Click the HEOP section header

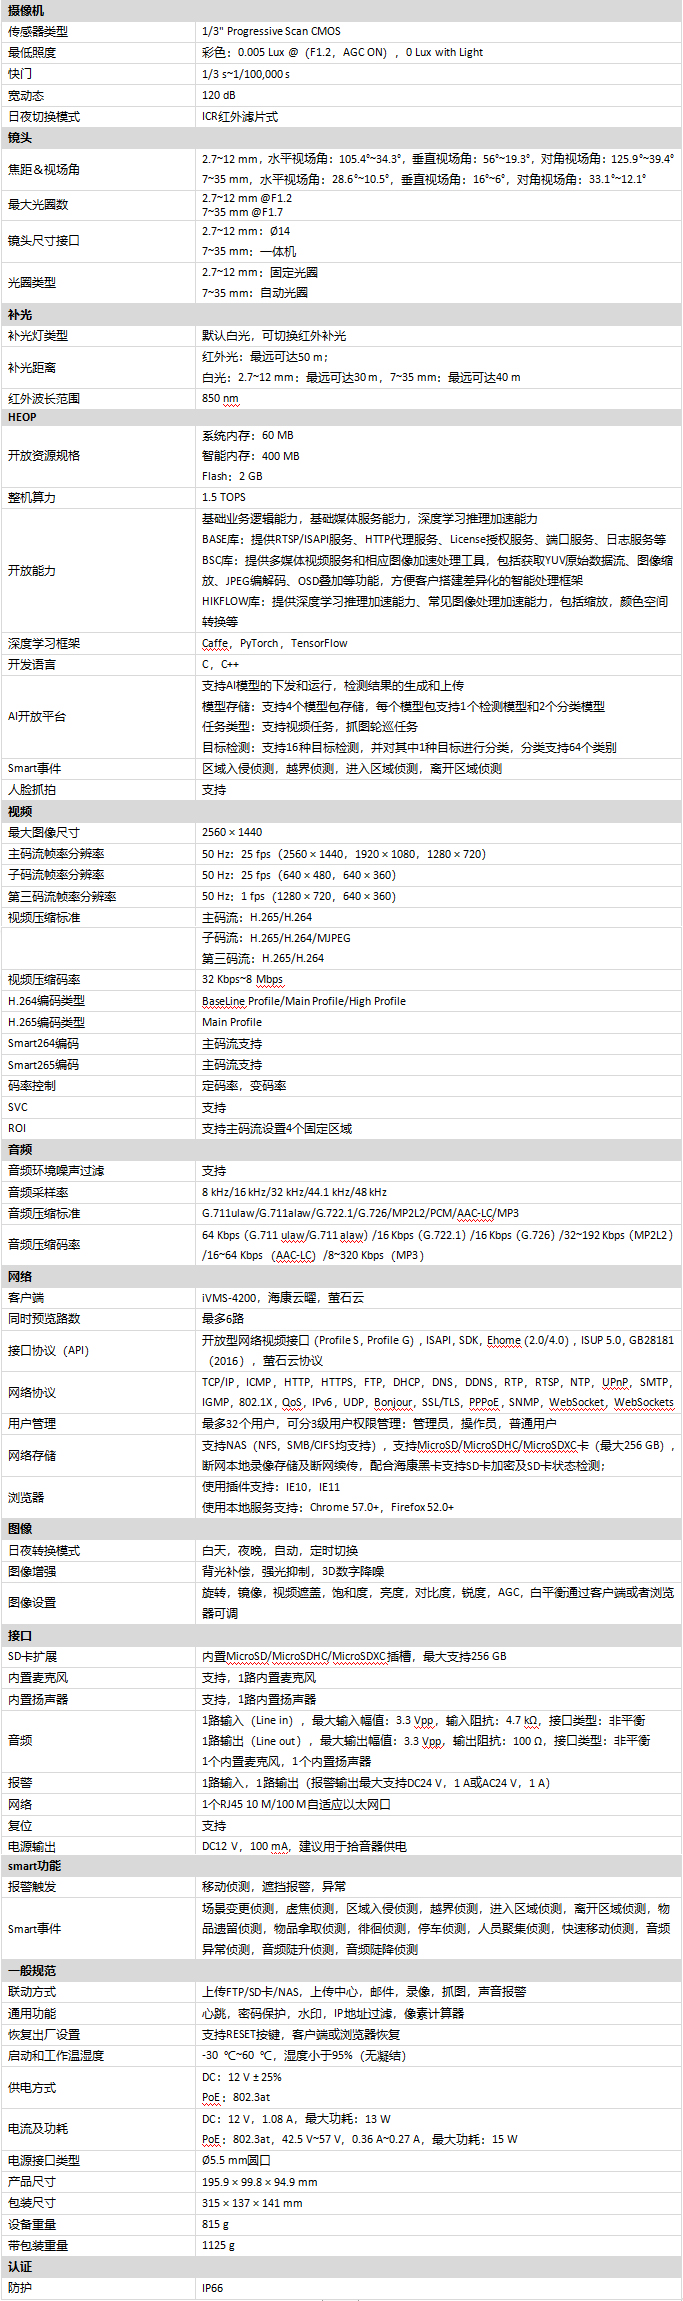pos(22,417)
